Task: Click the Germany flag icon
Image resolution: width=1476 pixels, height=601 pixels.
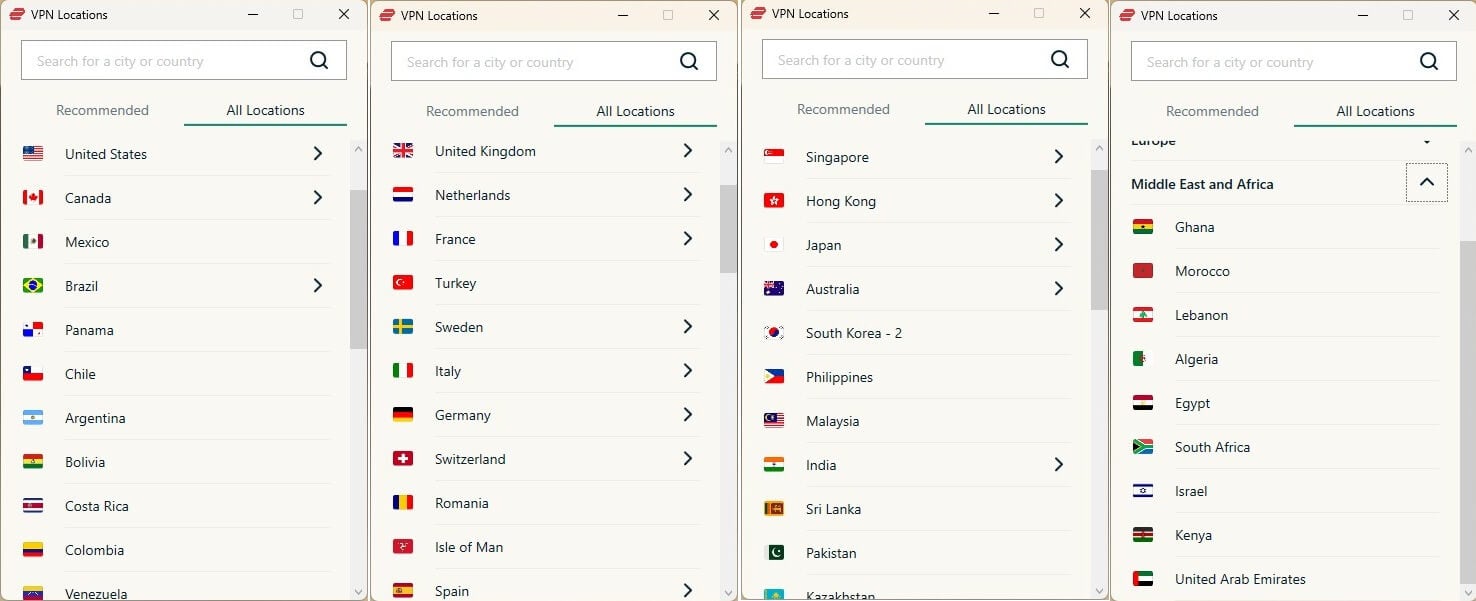Action: (403, 415)
